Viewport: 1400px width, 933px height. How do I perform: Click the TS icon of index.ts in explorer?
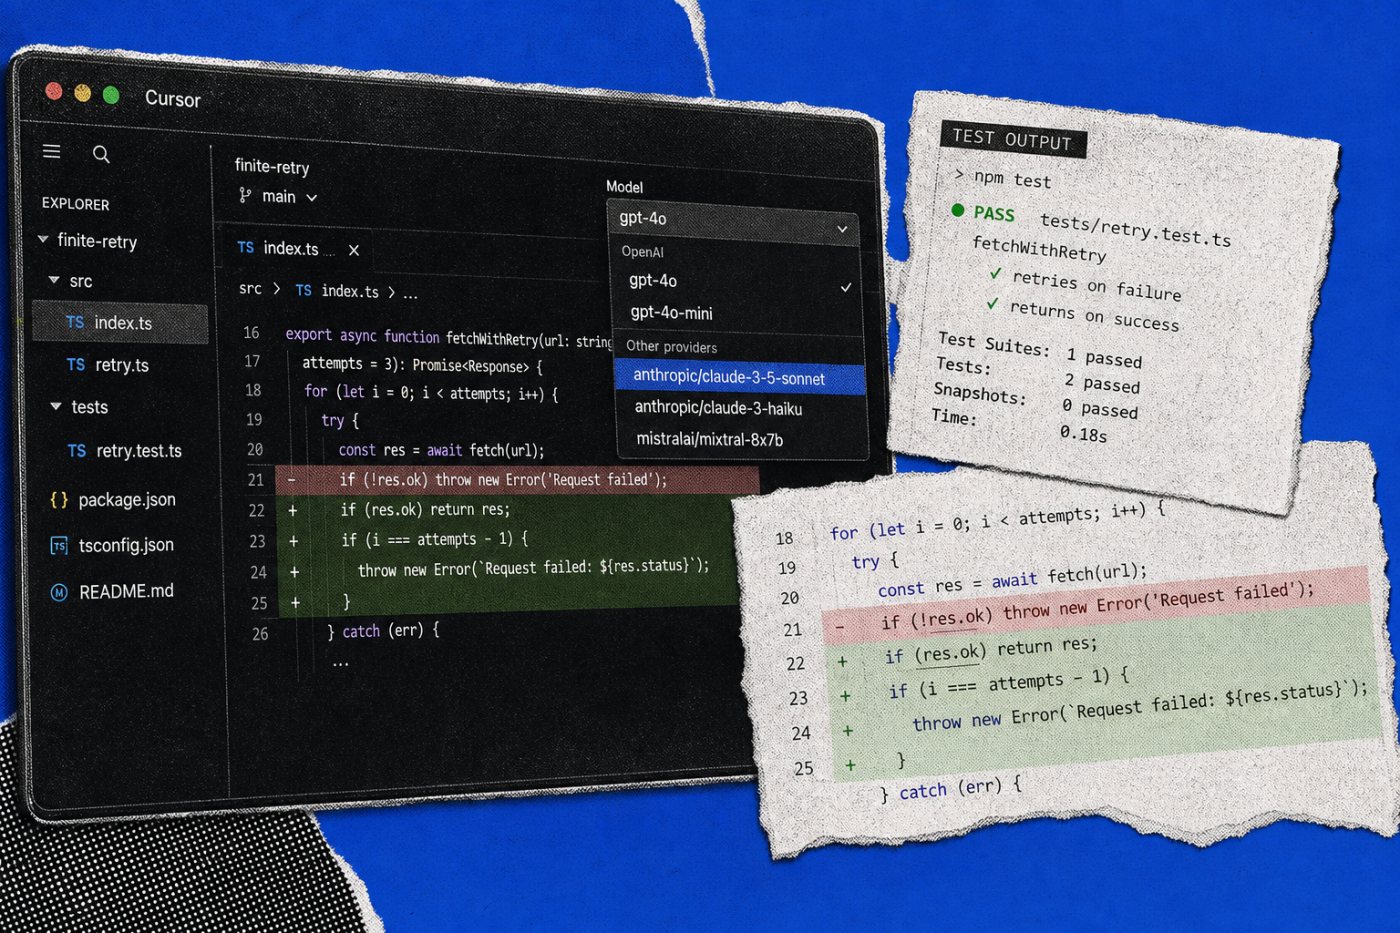tap(75, 322)
